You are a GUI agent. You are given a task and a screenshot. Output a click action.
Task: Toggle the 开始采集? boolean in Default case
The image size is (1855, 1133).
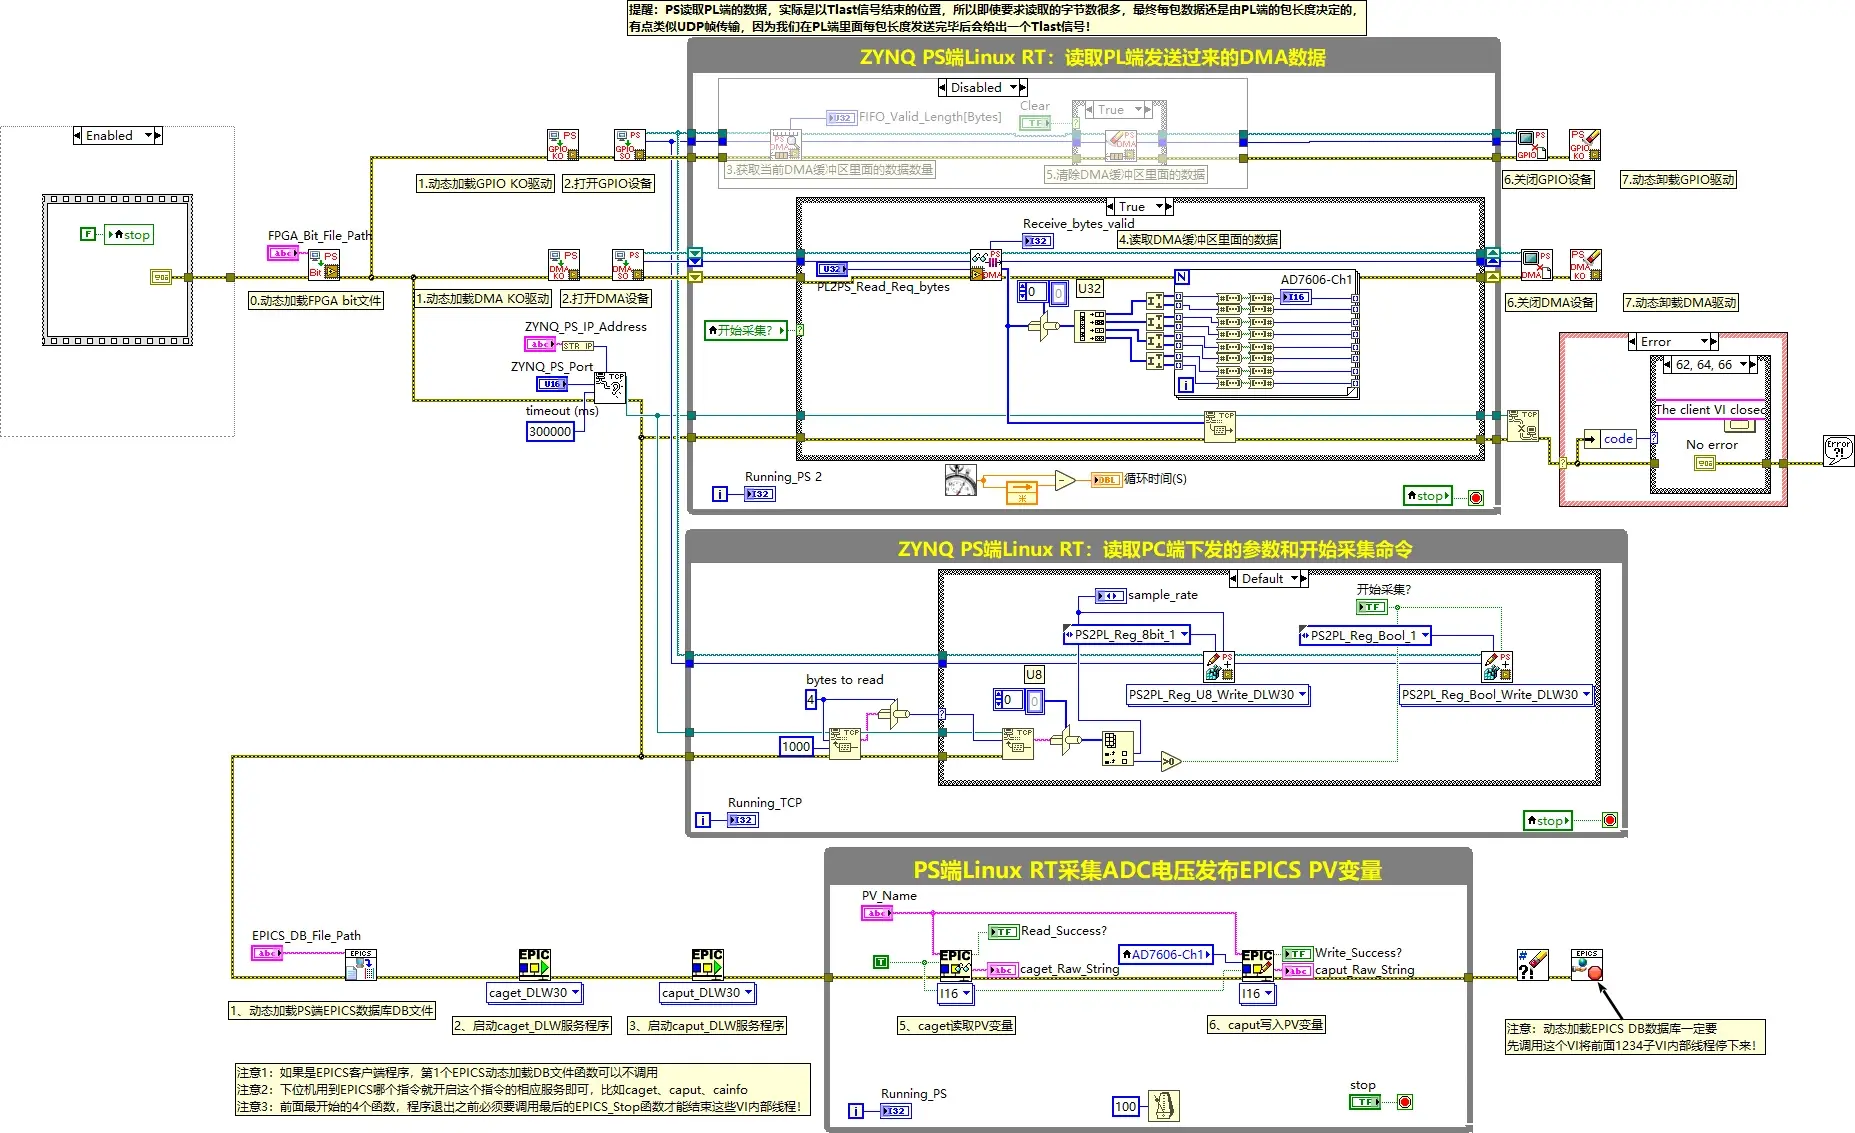pyautogui.click(x=1371, y=607)
